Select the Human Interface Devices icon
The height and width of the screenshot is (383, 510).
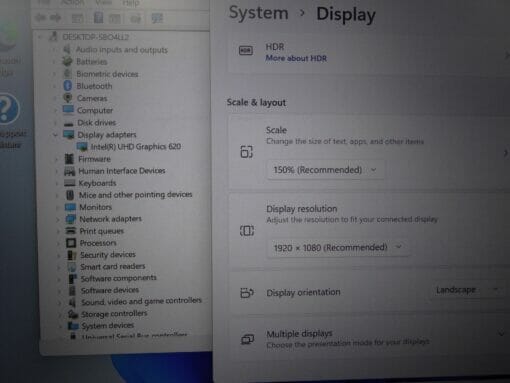click(69, 171)
